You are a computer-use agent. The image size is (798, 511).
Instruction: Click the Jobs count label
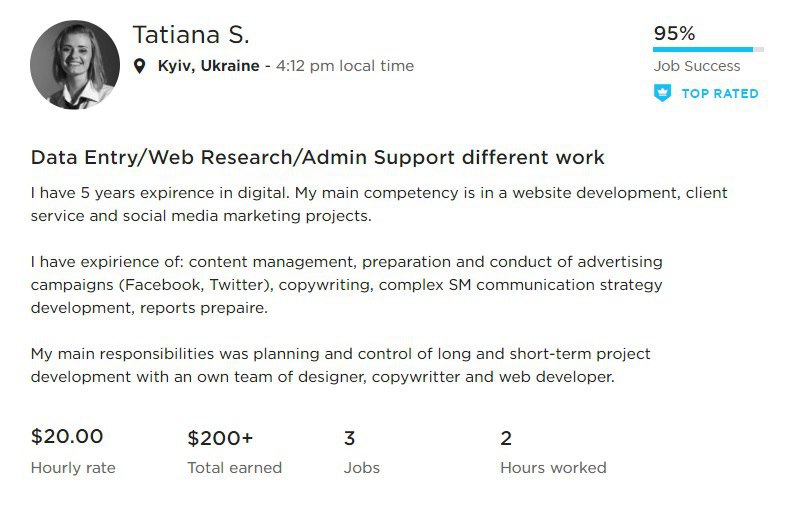coord(361,467)
